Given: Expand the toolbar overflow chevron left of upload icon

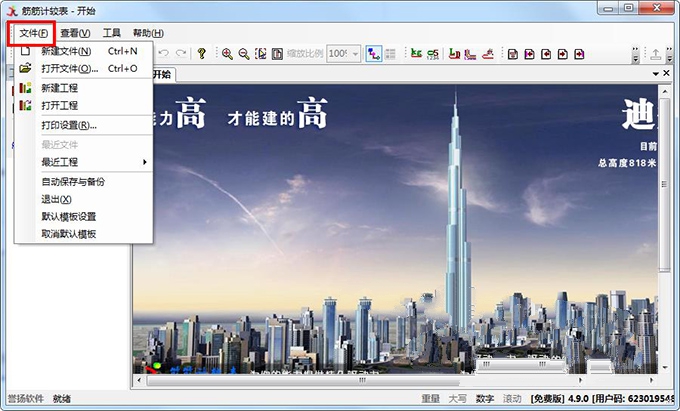Looking at the screenshot, I should (635, 54).
